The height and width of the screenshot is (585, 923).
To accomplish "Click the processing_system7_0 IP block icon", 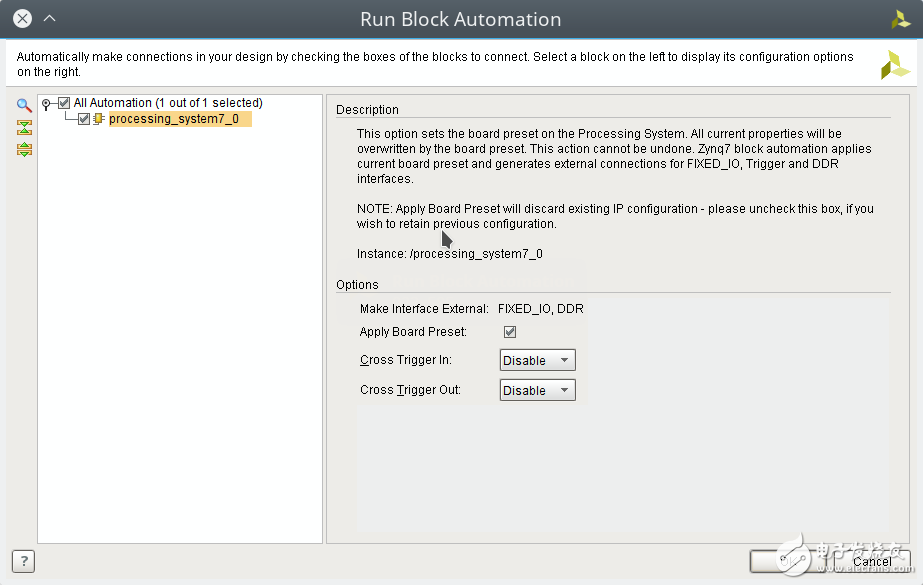I will tap(99, 119).
